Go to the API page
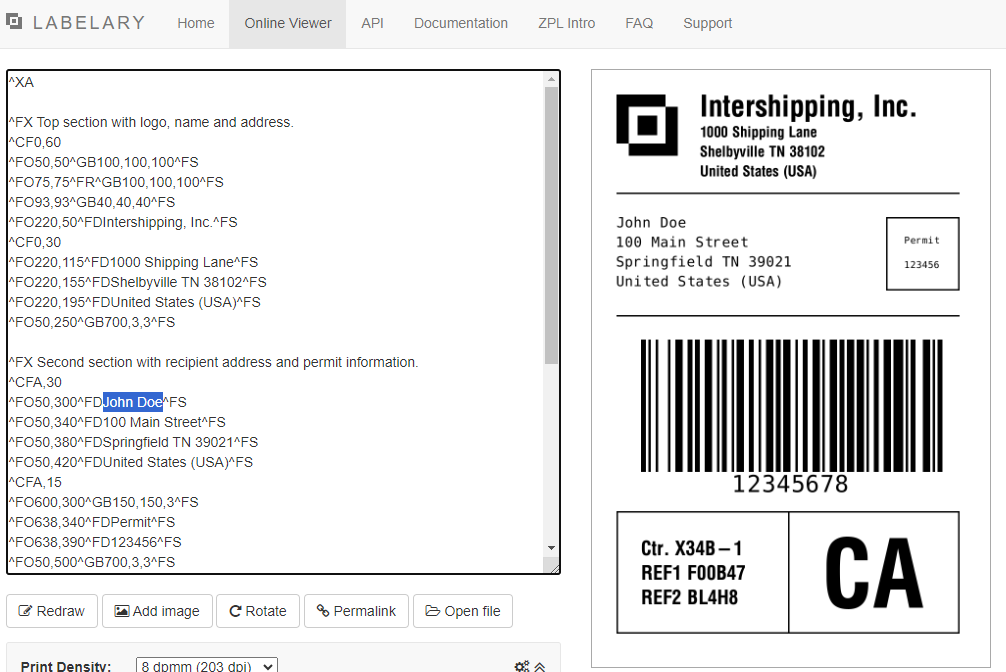 pyautogui.click(x=372, y=23)
